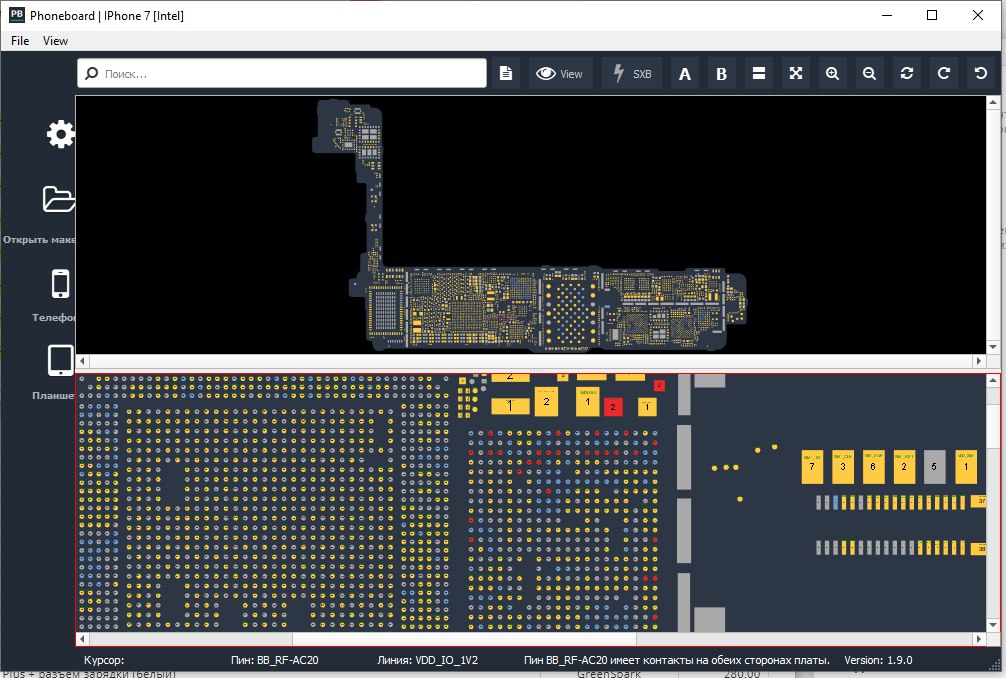Click up arrow of top pane scrollbar
Viewport: 1006px width, 678px height.
[993, 102]
